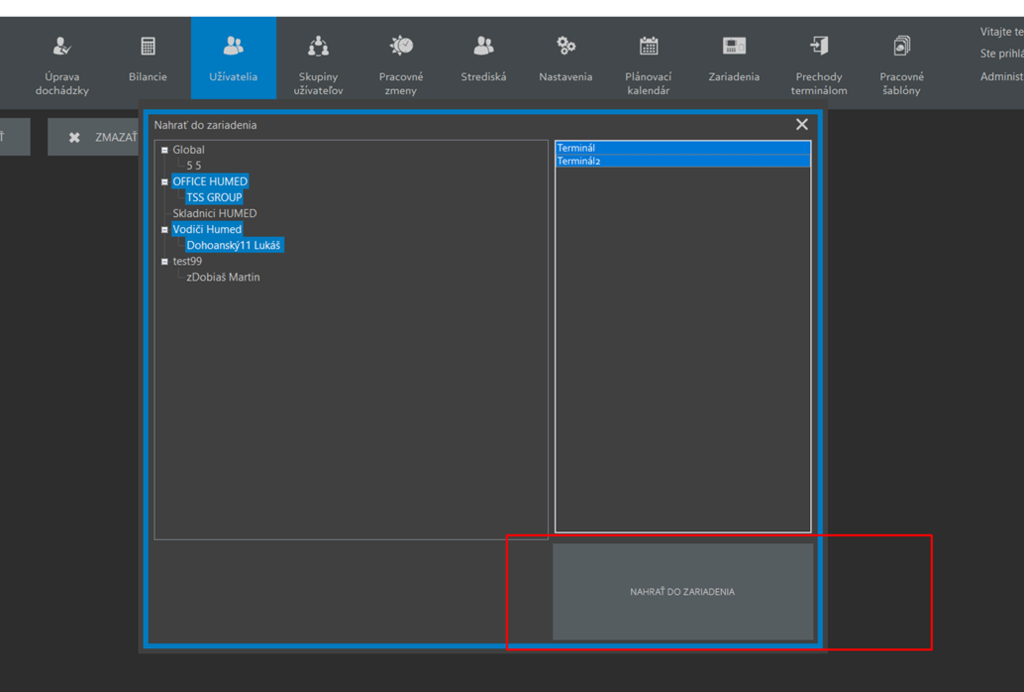Go to Strediská icon

click(x=484, y=46)
